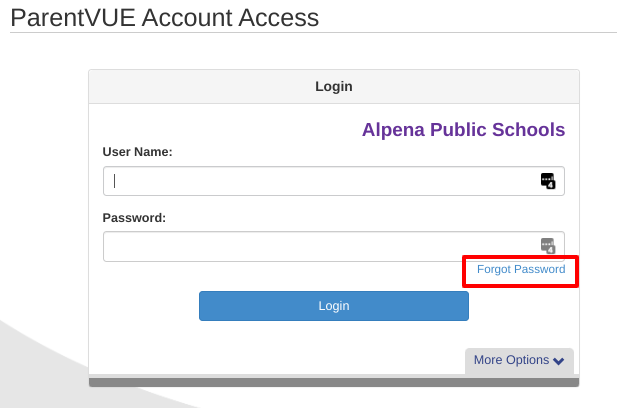This screenshot has height=408, width=617.
Task: Click the gray bar beneath the login panel
Action: pyautogui.click(x=334, y=382)
